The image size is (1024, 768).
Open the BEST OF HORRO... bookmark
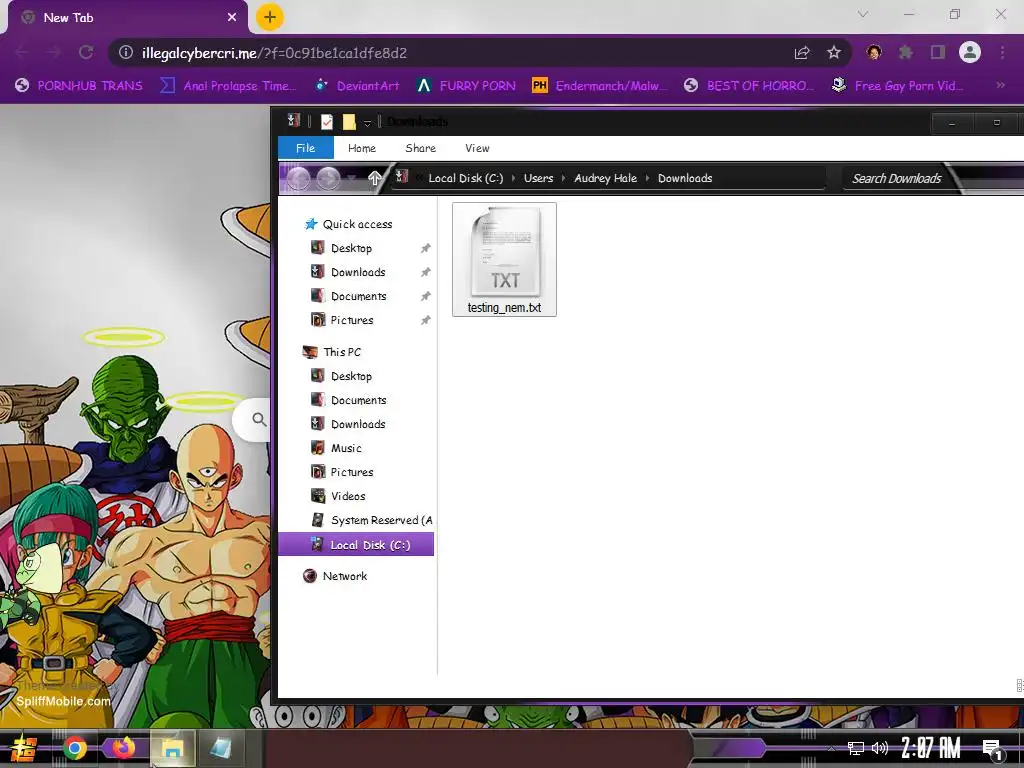pos(748,86)
